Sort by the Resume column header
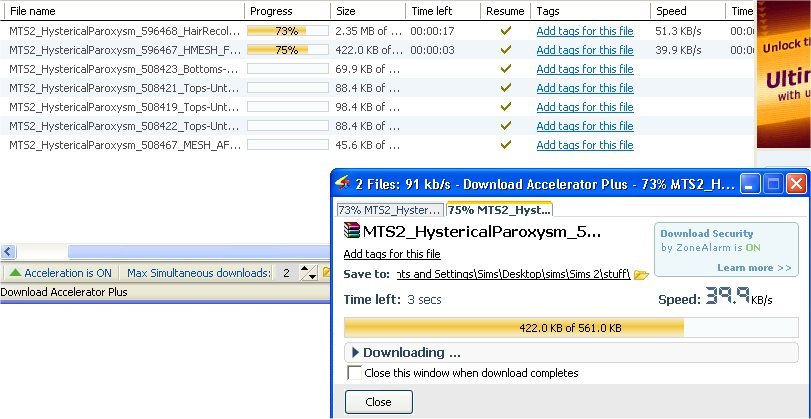This screenshot has width=811, height=419. (505, 11)
